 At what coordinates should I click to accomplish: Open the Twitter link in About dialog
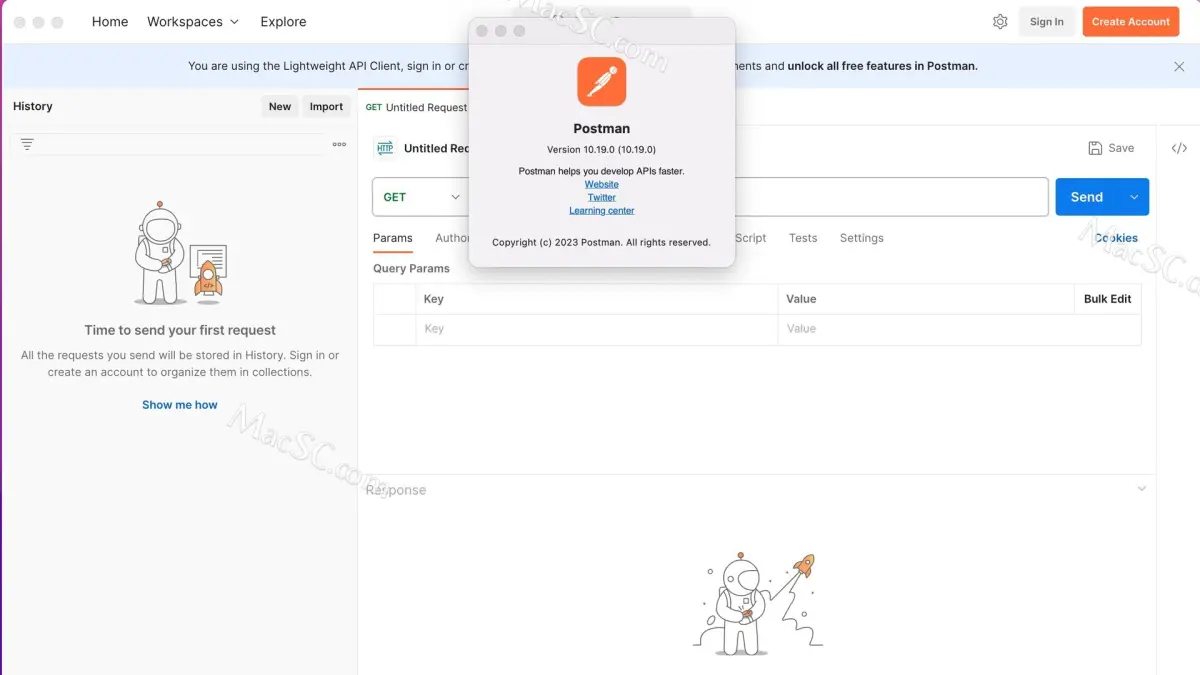602,197
